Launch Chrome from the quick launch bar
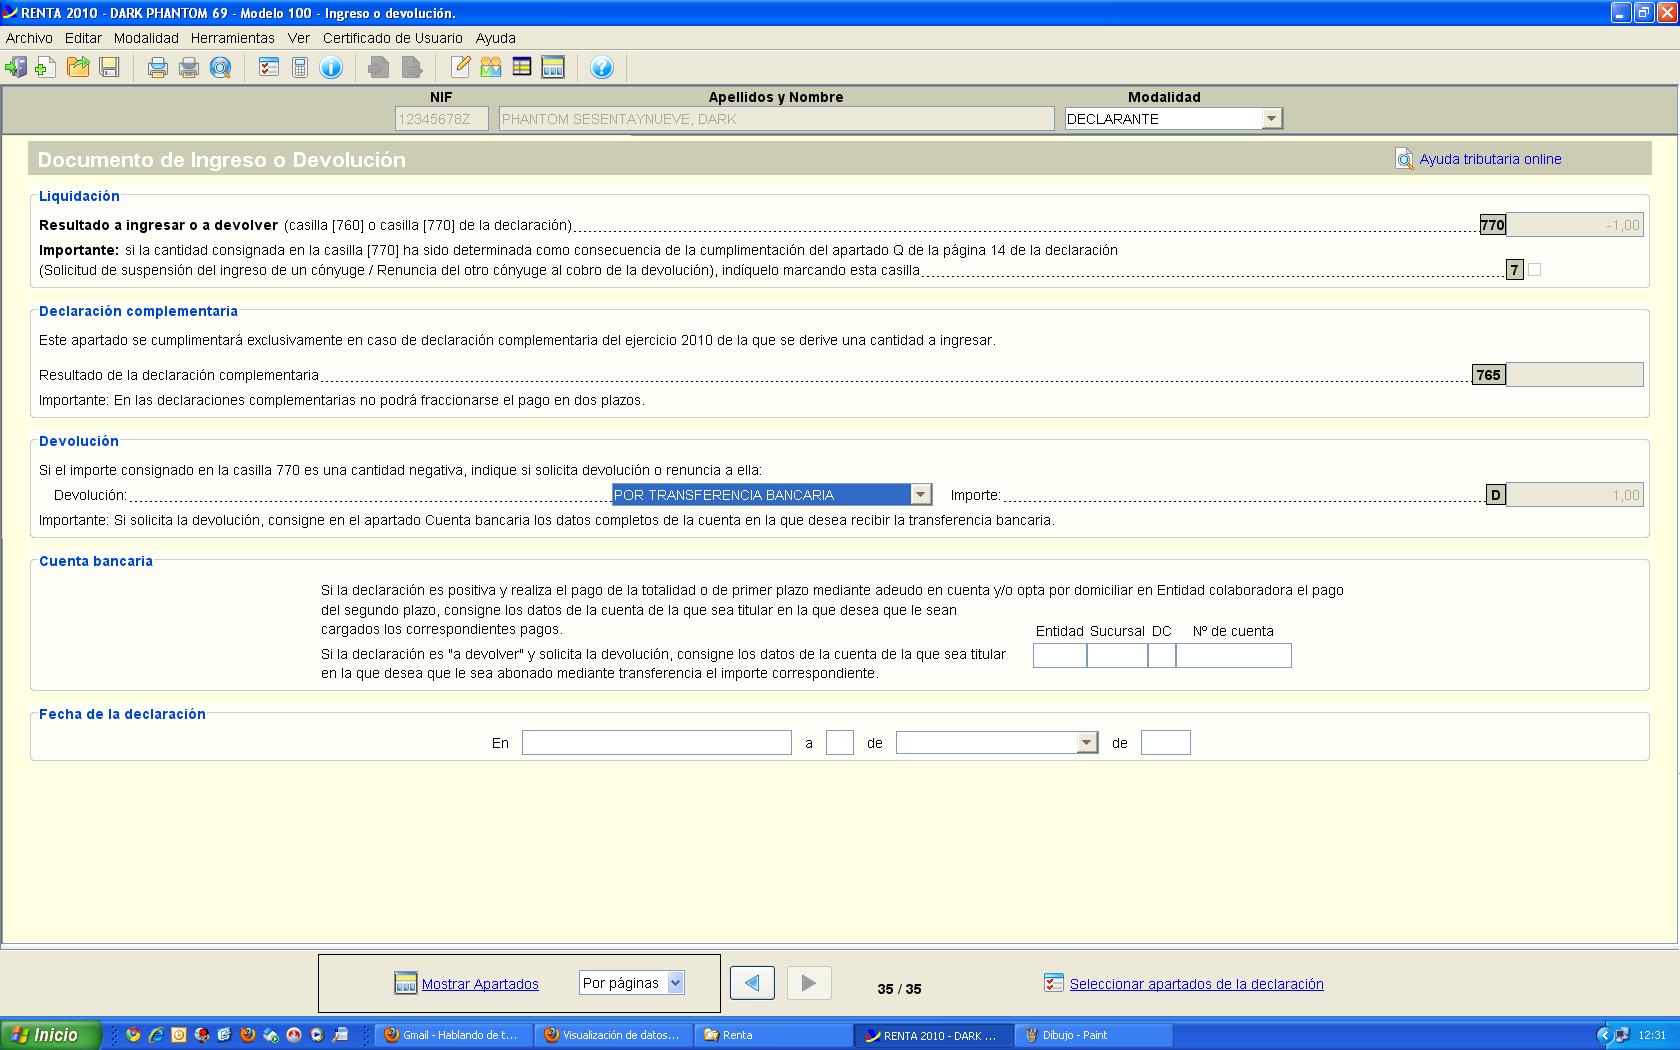 pos(133,1035)
